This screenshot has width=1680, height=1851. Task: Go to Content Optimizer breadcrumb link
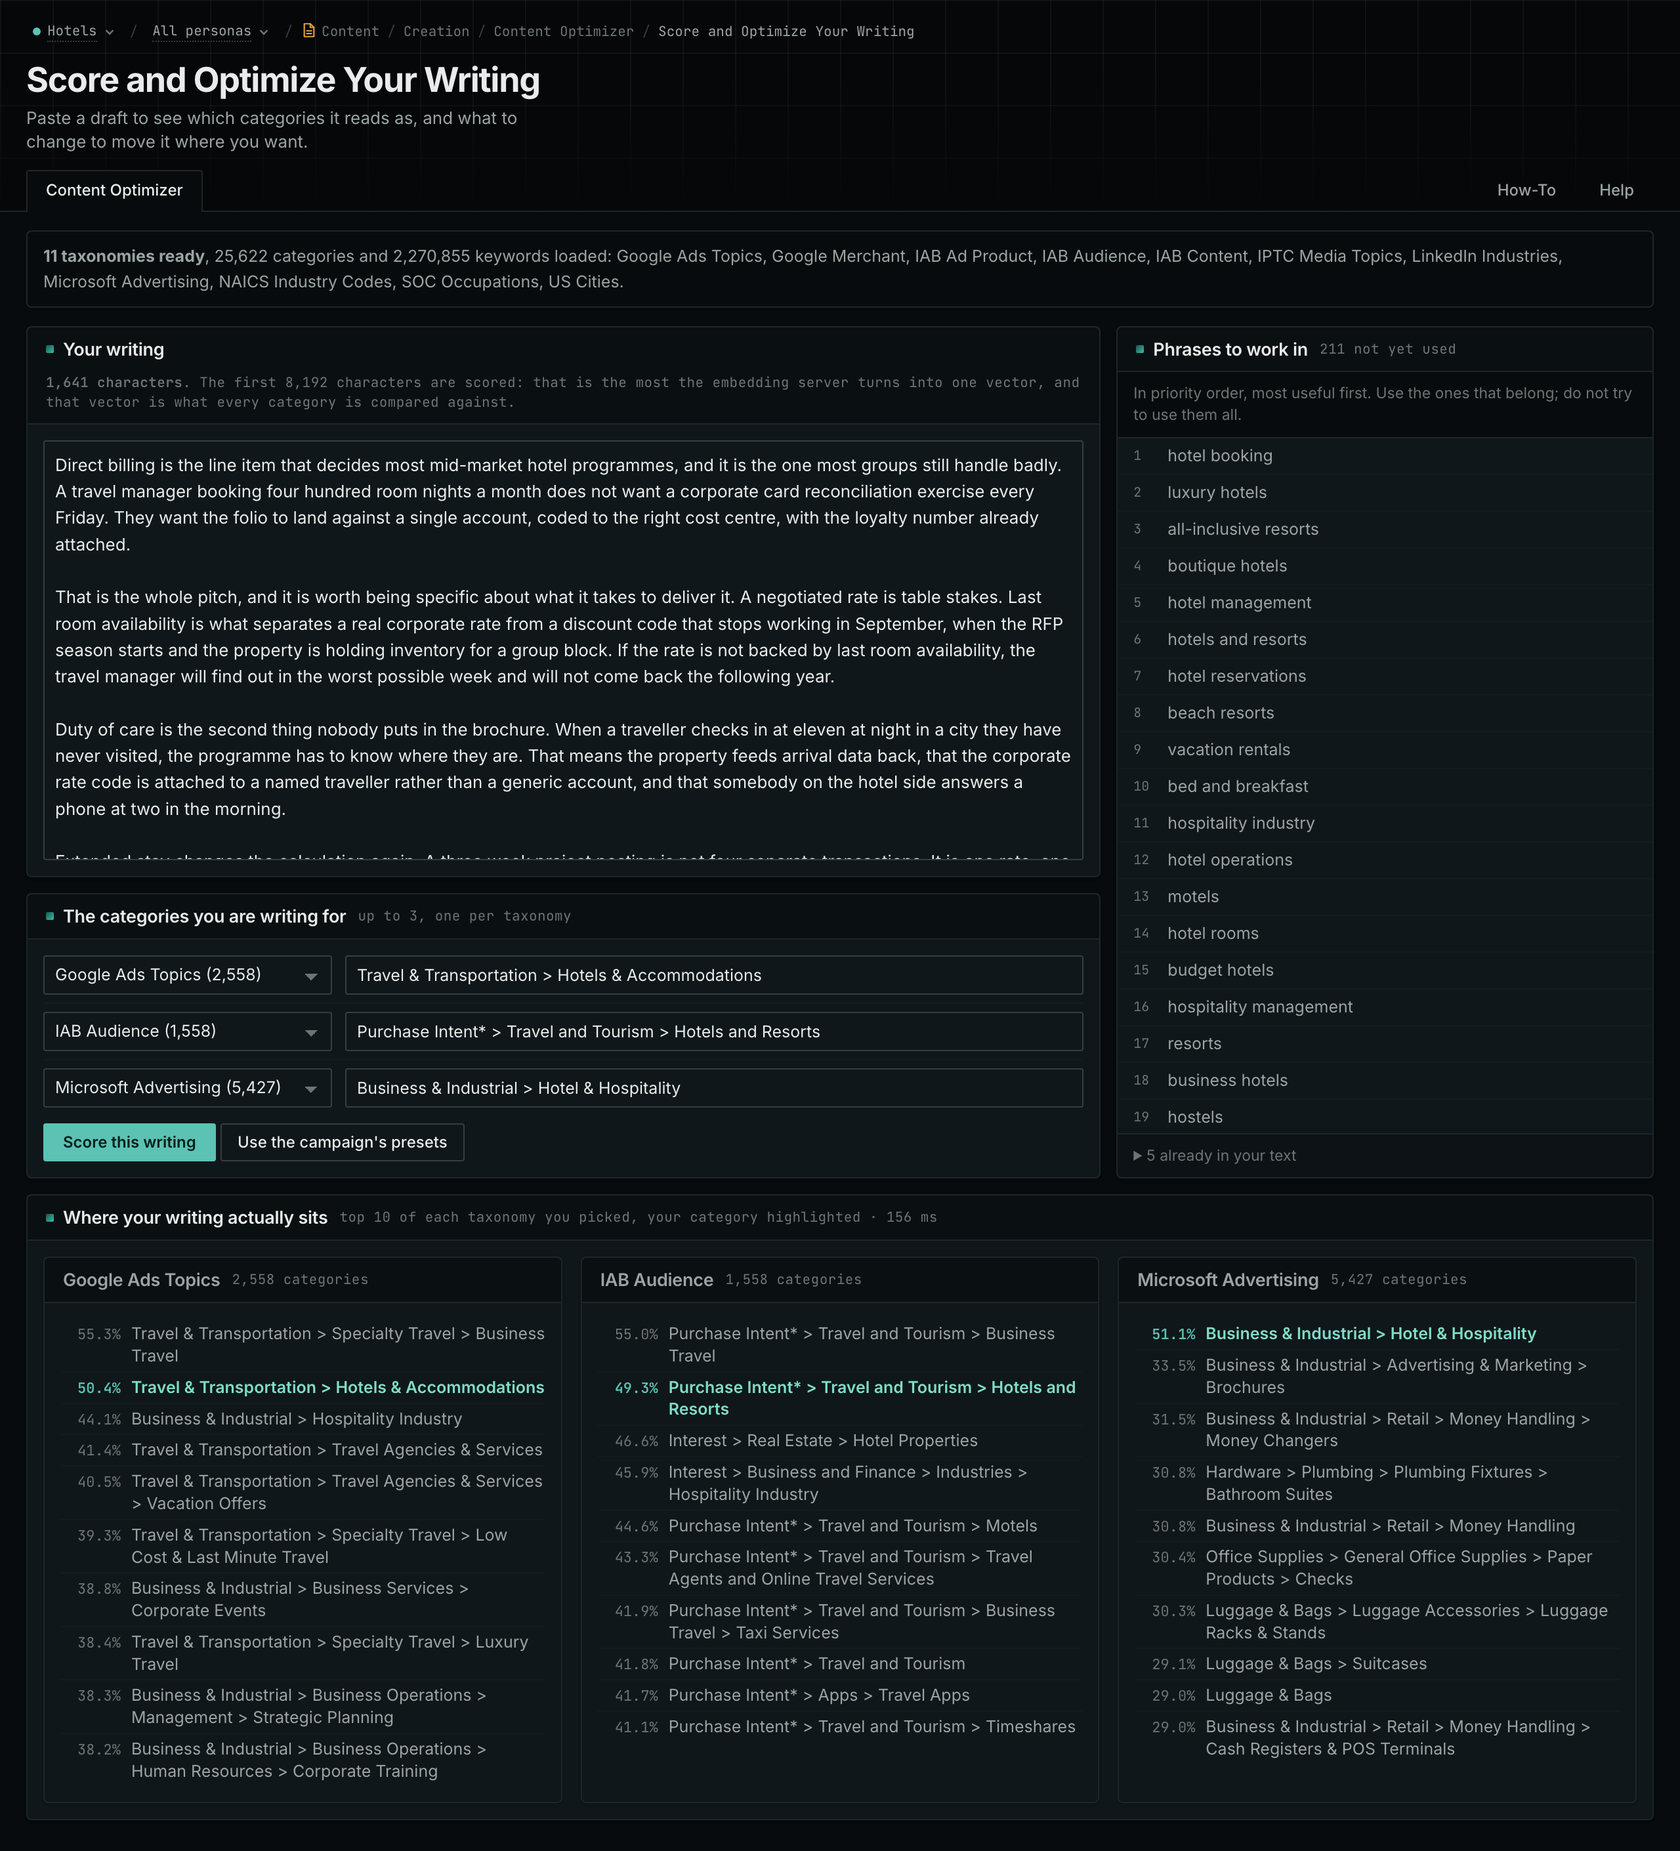[x=563, y=31]
